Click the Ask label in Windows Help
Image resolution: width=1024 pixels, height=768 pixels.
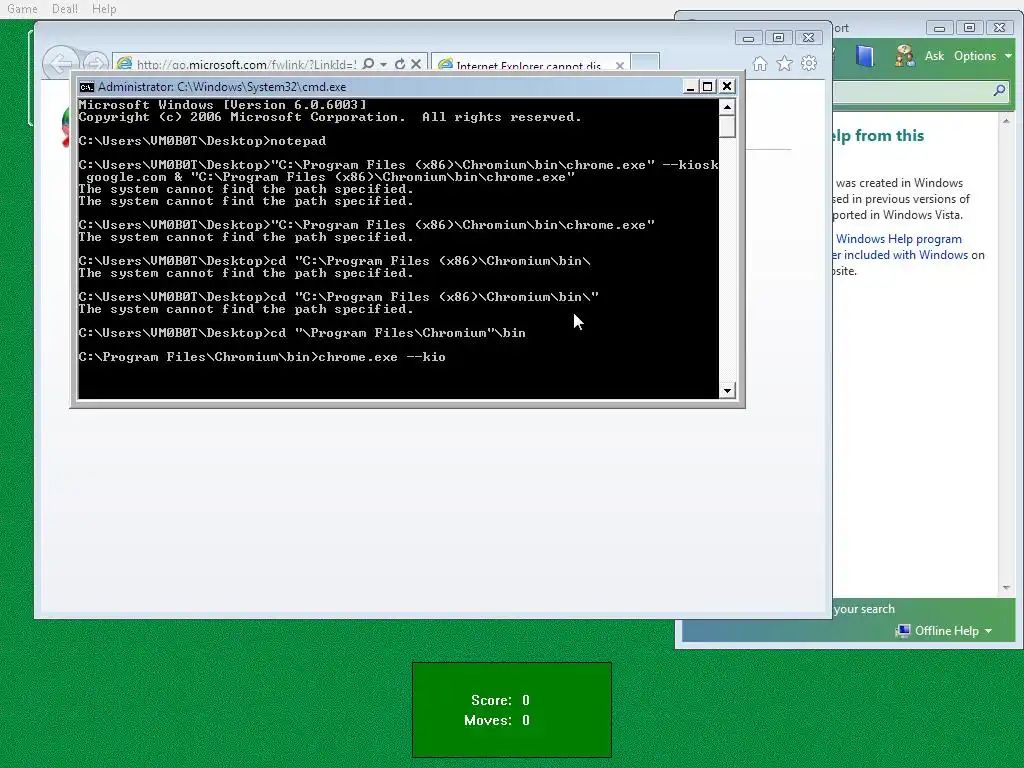[x=935, y=56]
